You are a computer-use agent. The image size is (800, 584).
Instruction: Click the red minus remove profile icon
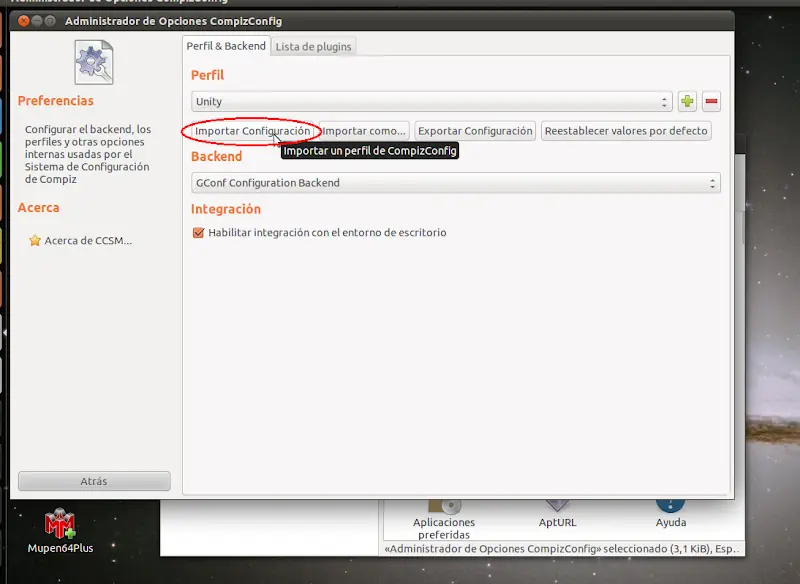tap(711, 101)
